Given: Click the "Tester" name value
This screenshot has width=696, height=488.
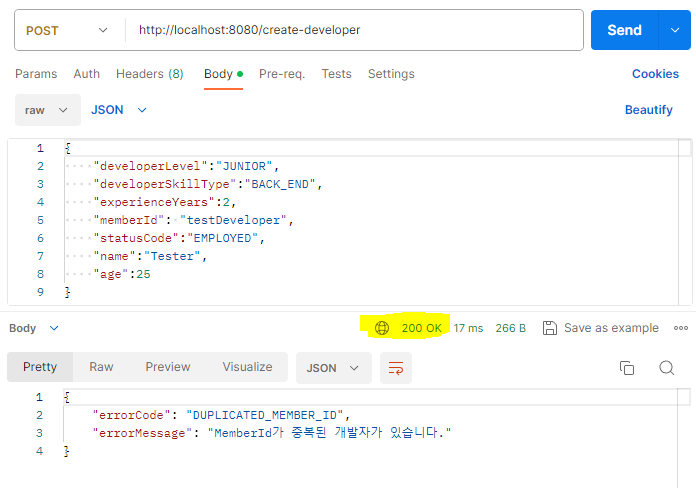Looking at the screenshot, I should (x=172, y=256).
